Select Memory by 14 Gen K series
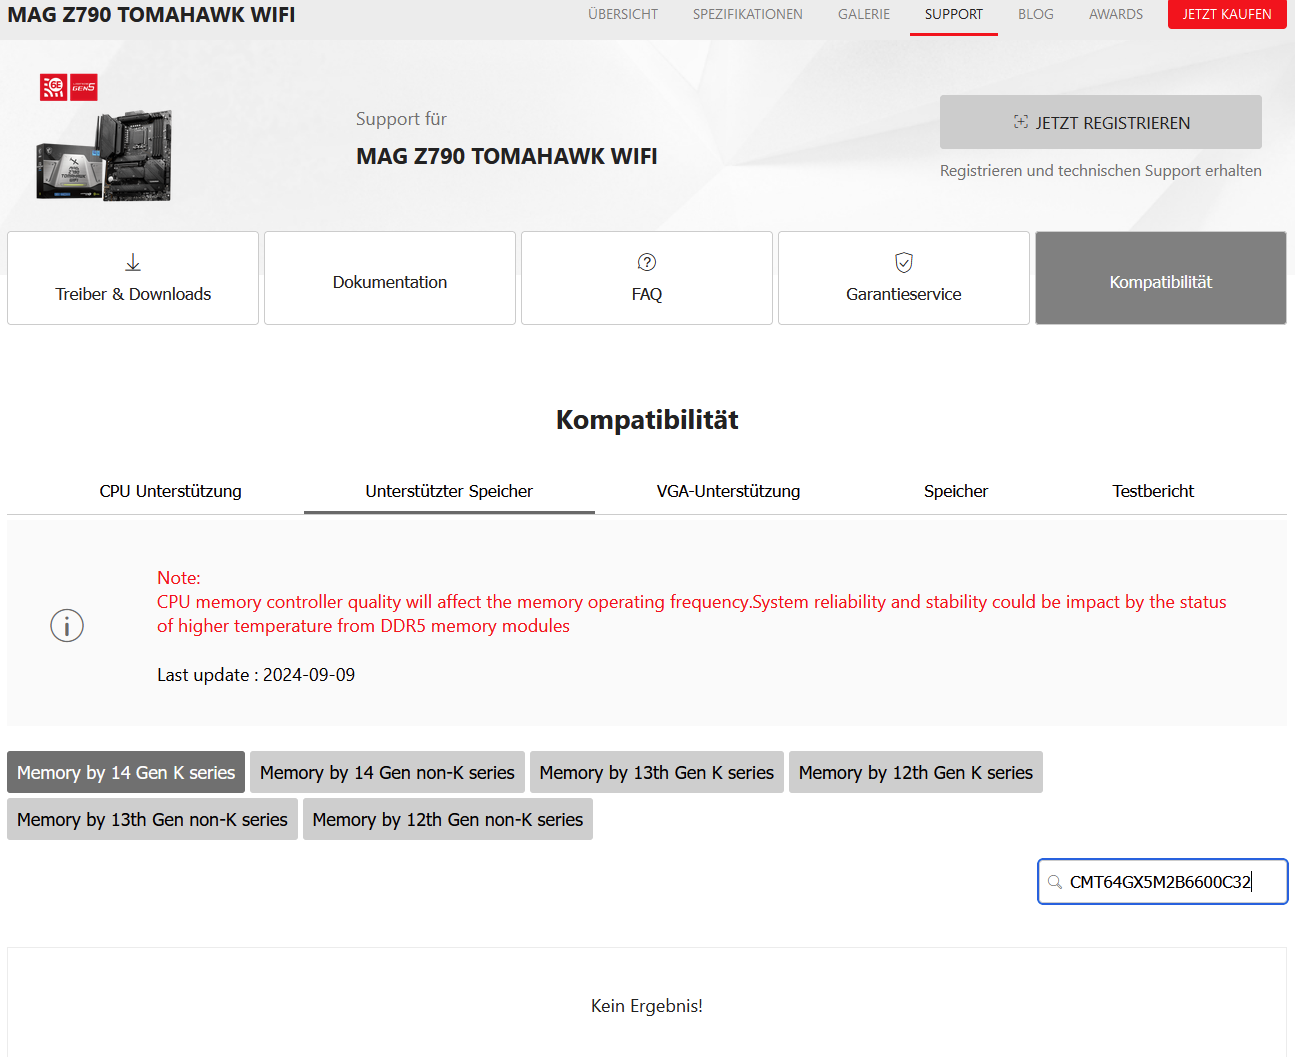1295x1057 pixels. pyautogui.click(x=126, y=772)
